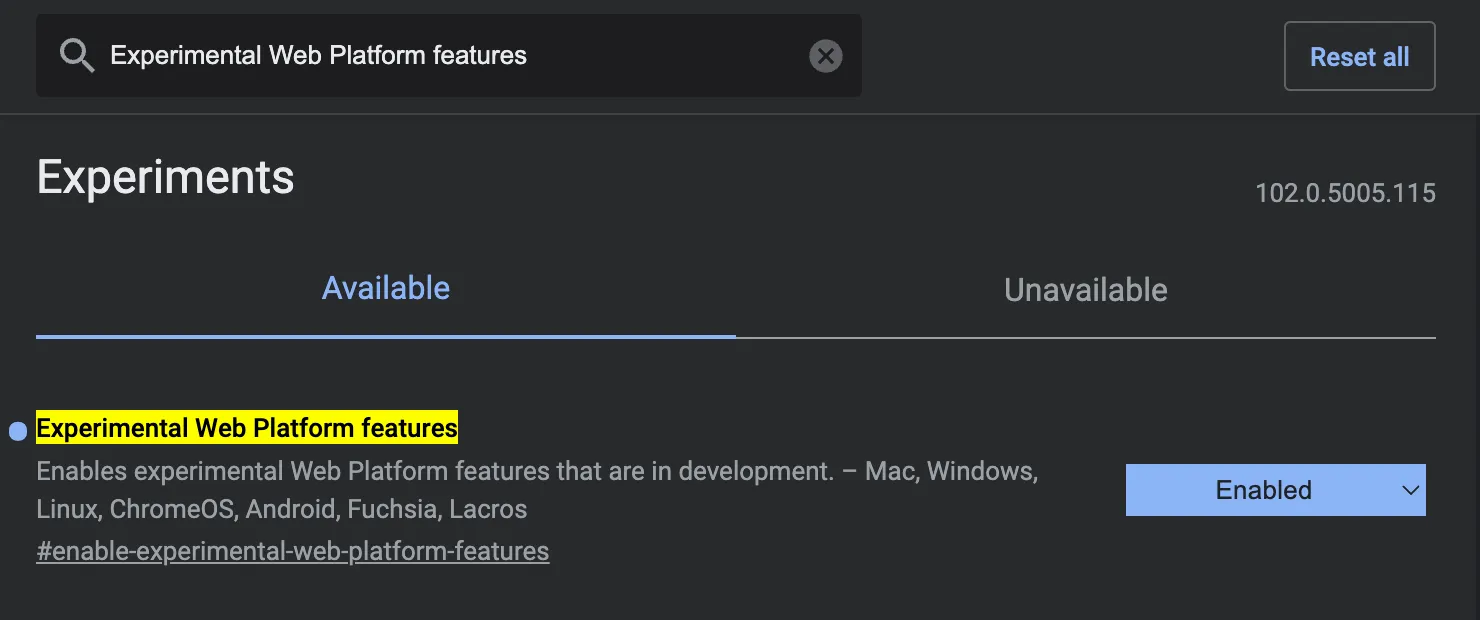Switch to the Unavailable tab
The image size is (1480, 620).
[x=1085, y=290]
